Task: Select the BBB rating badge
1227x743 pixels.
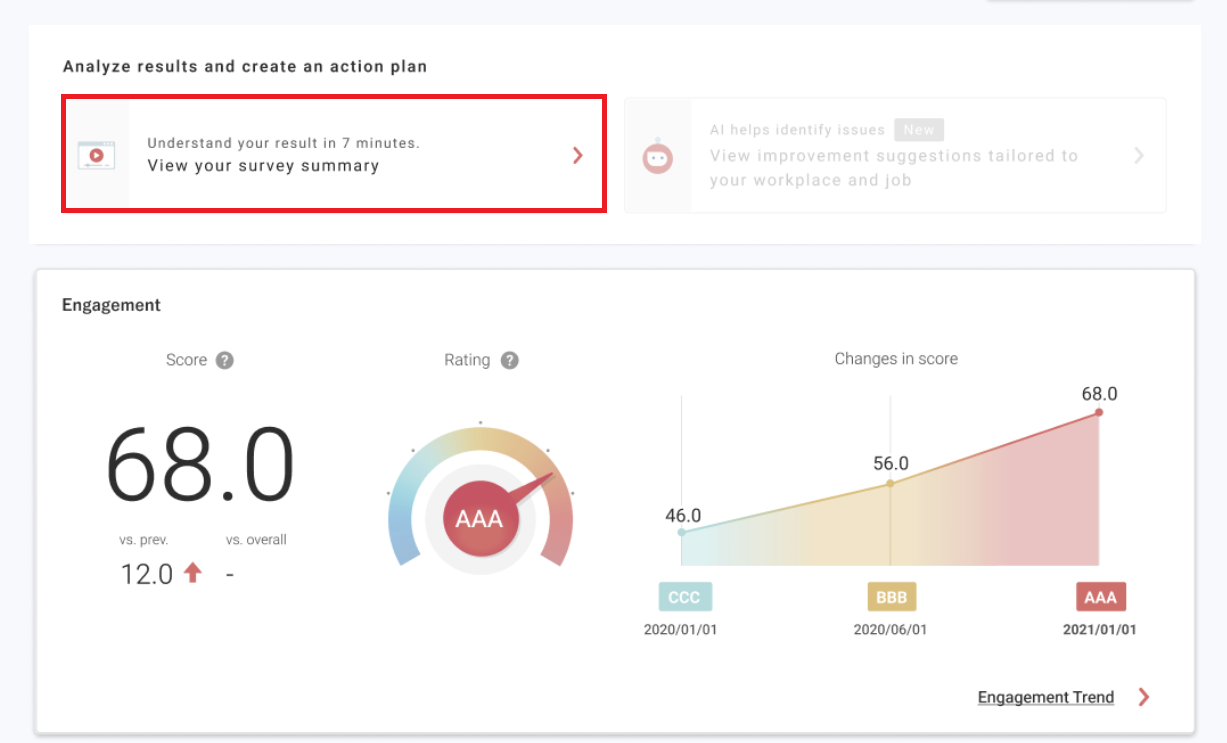Action: coord(891,597)
